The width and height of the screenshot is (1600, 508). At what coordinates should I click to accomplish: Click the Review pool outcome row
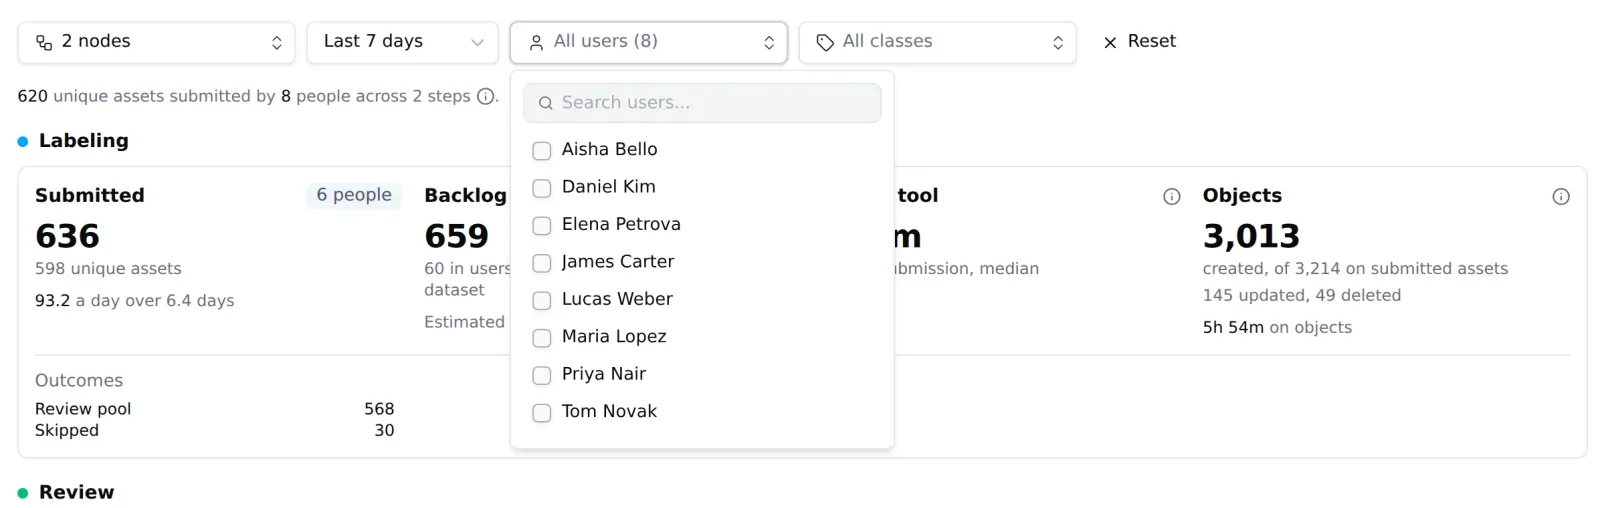[215, 409]
